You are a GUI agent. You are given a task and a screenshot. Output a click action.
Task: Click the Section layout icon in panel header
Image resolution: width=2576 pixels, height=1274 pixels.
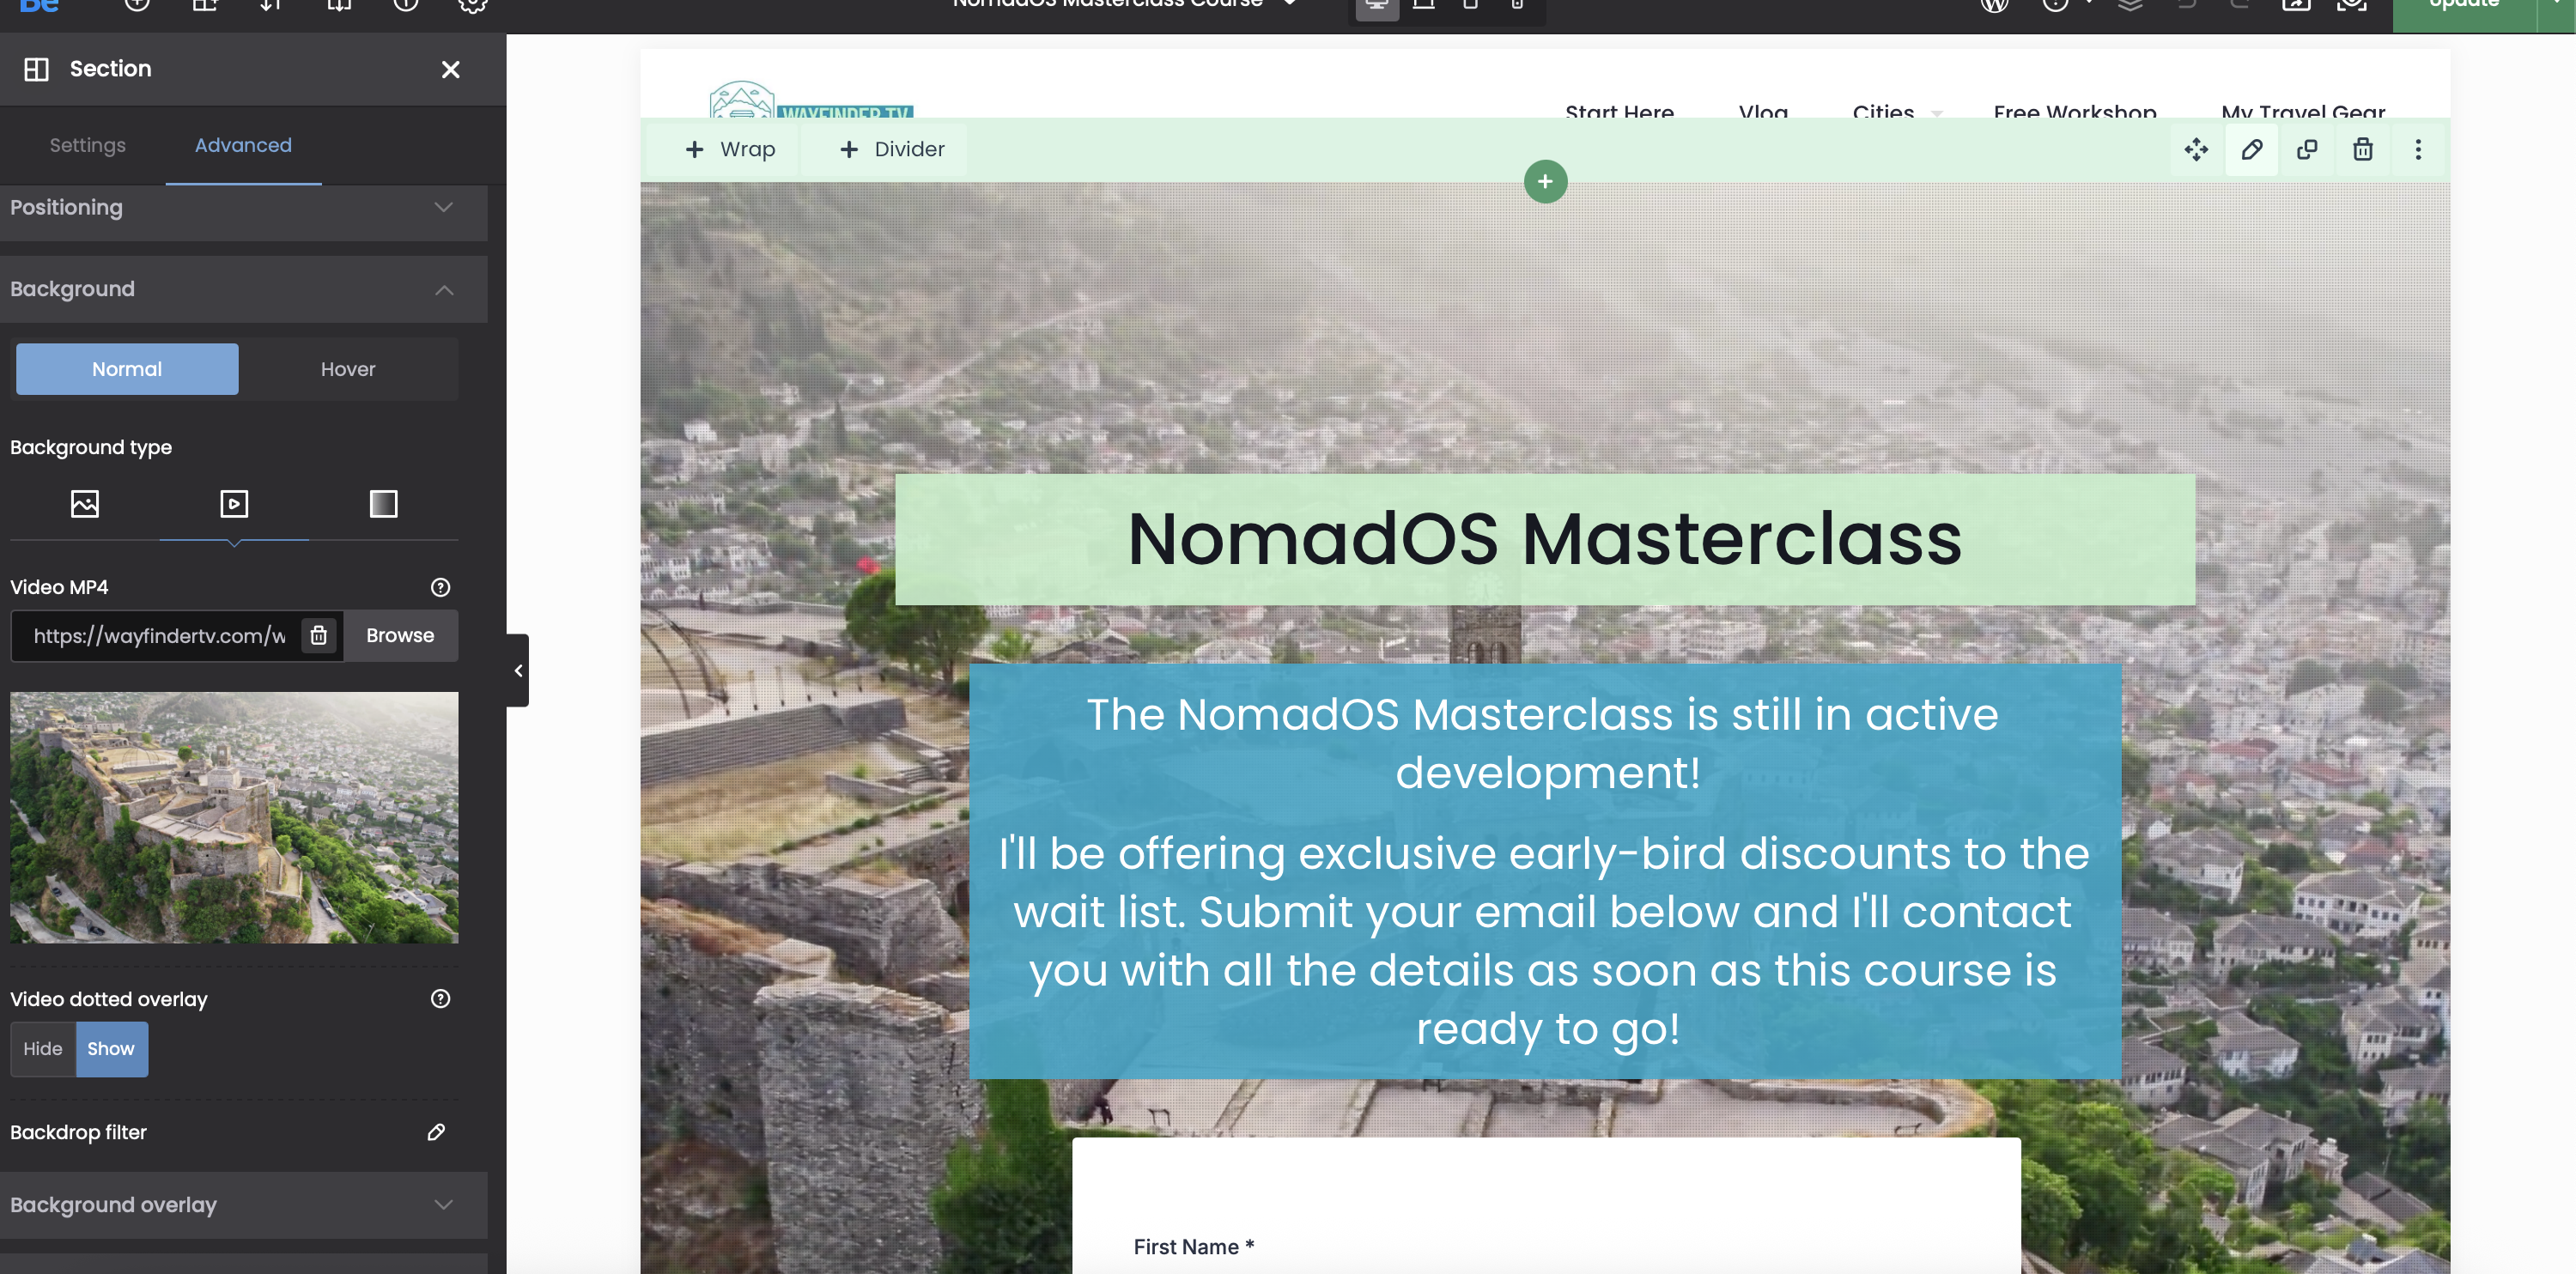point(36,69)
